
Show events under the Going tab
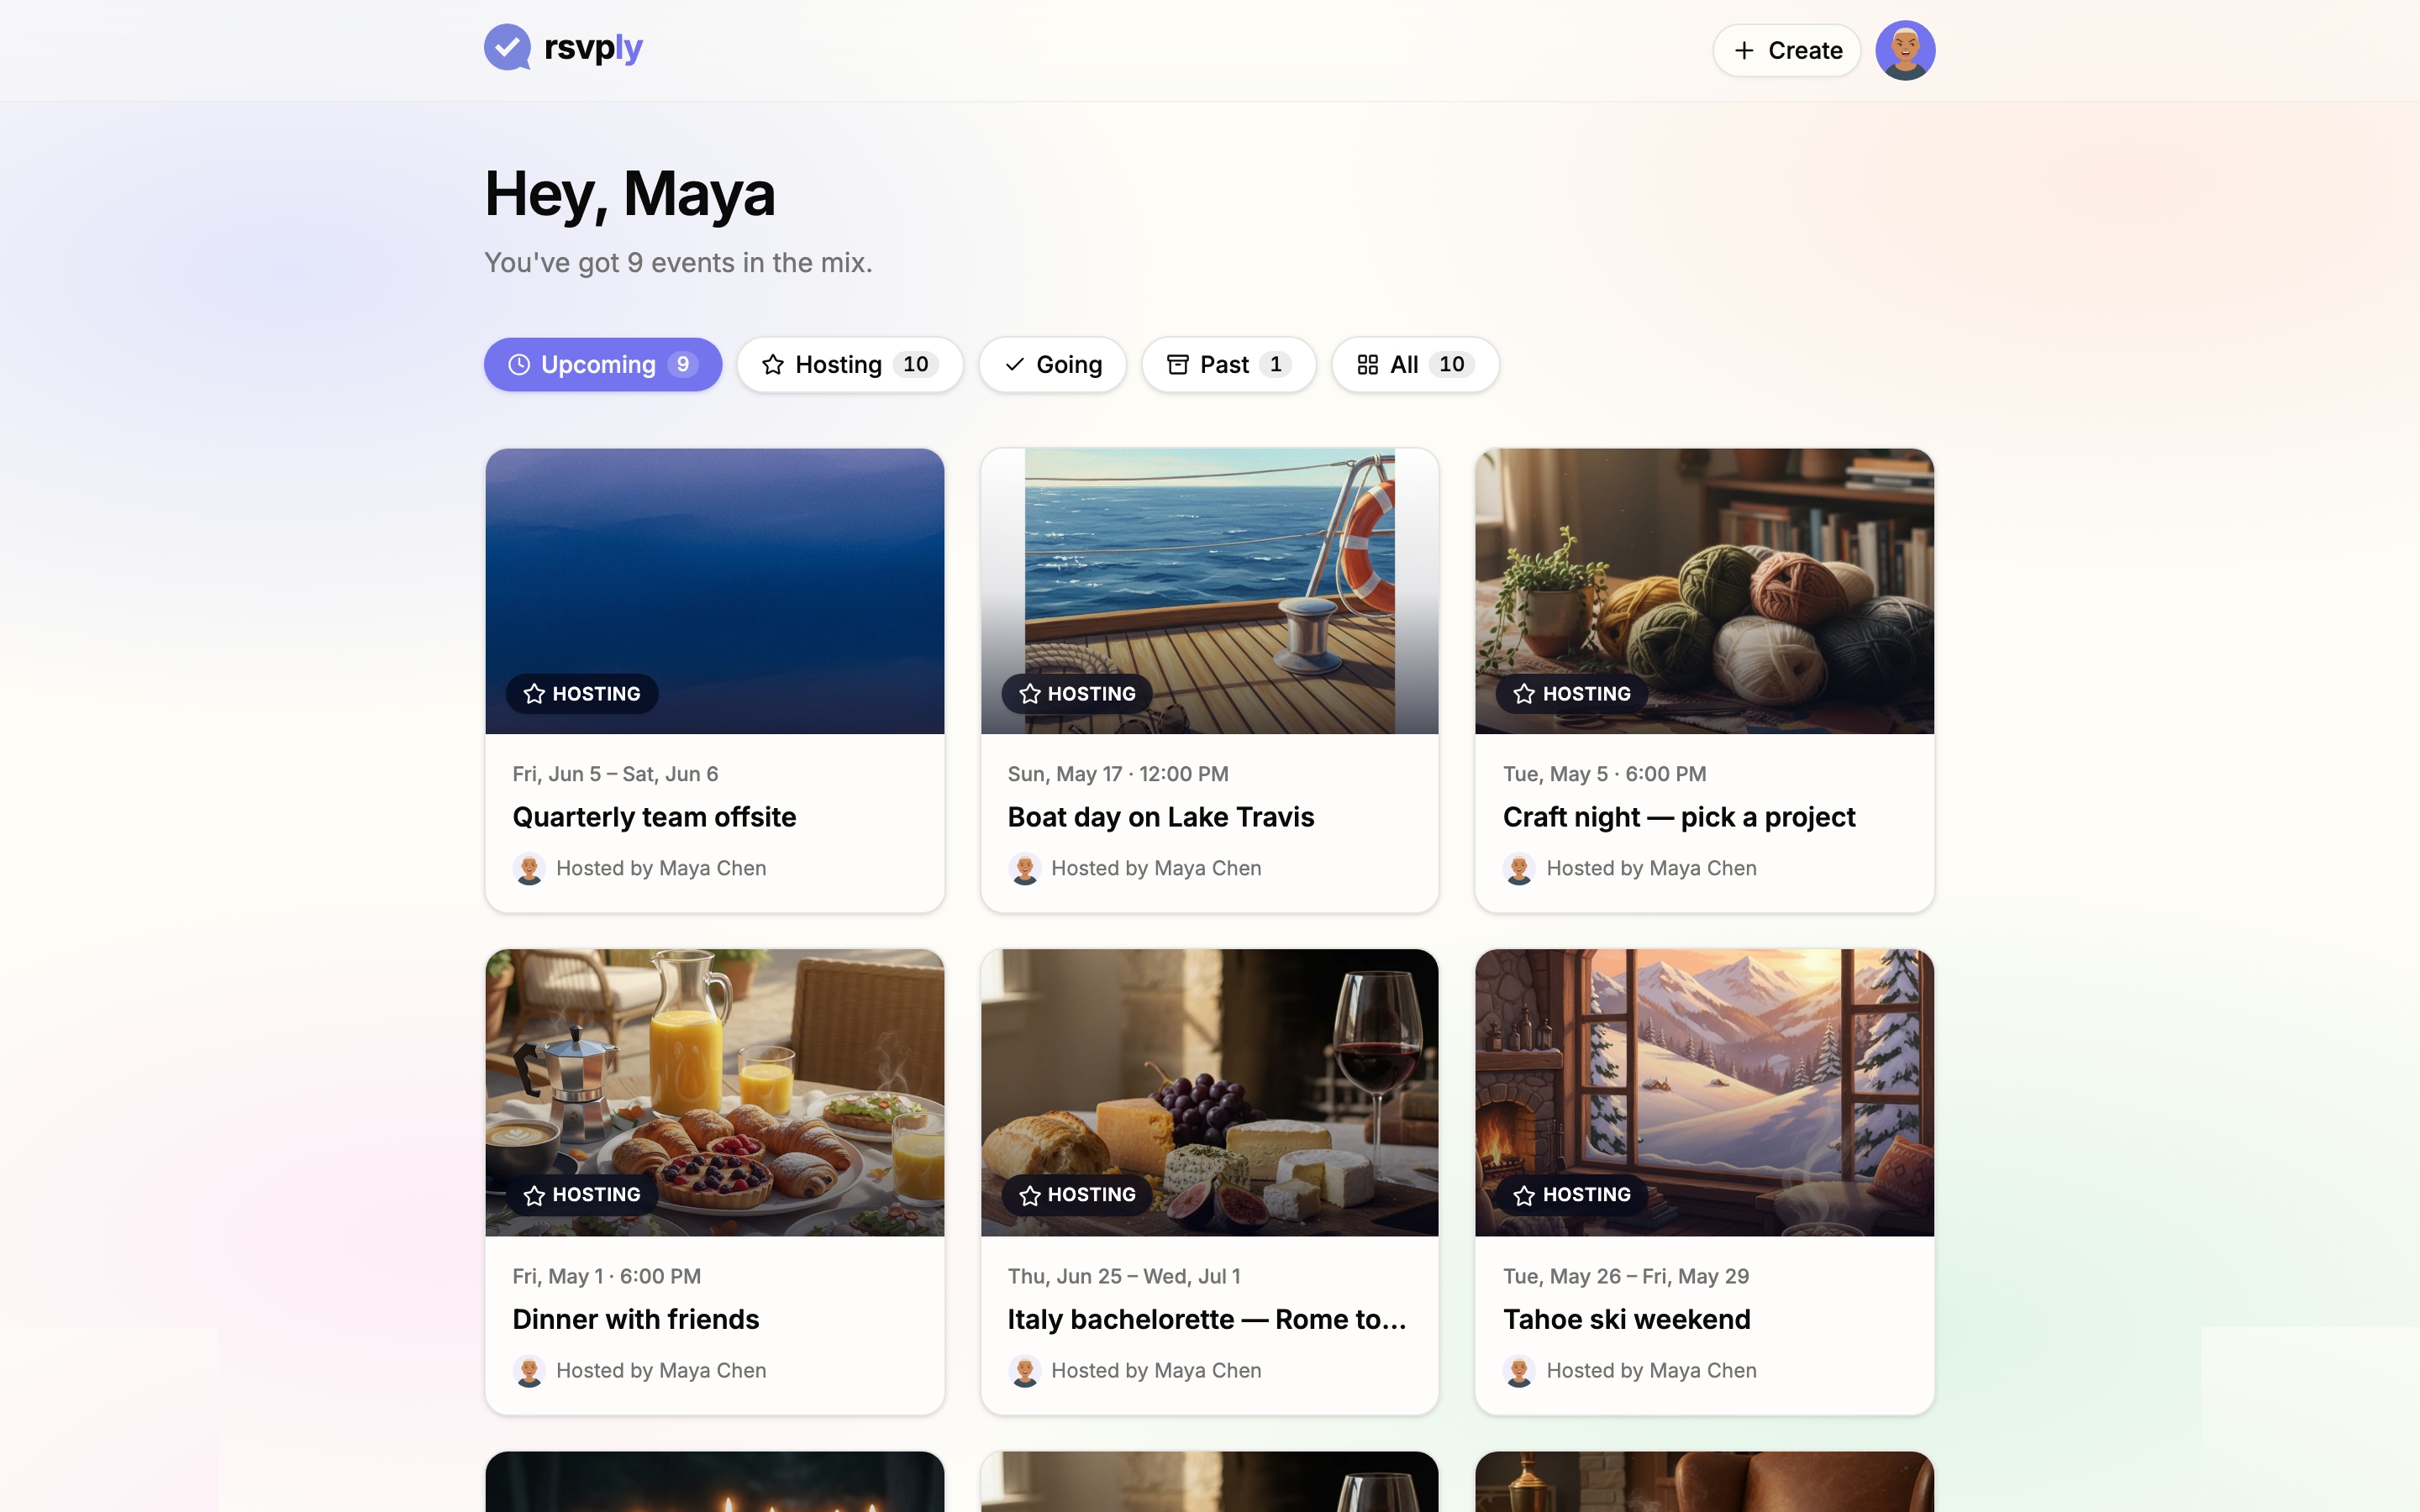1052,364
